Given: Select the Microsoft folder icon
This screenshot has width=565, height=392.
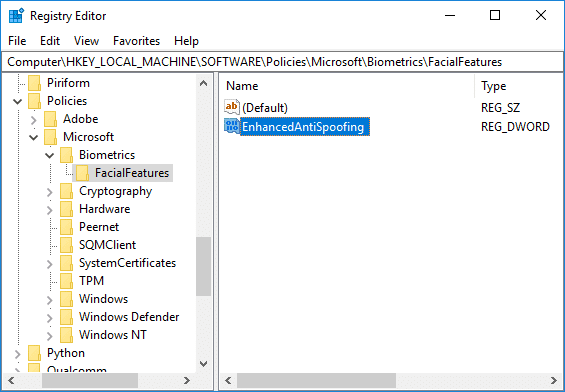Looking at the screenshot, I should 50,137.
